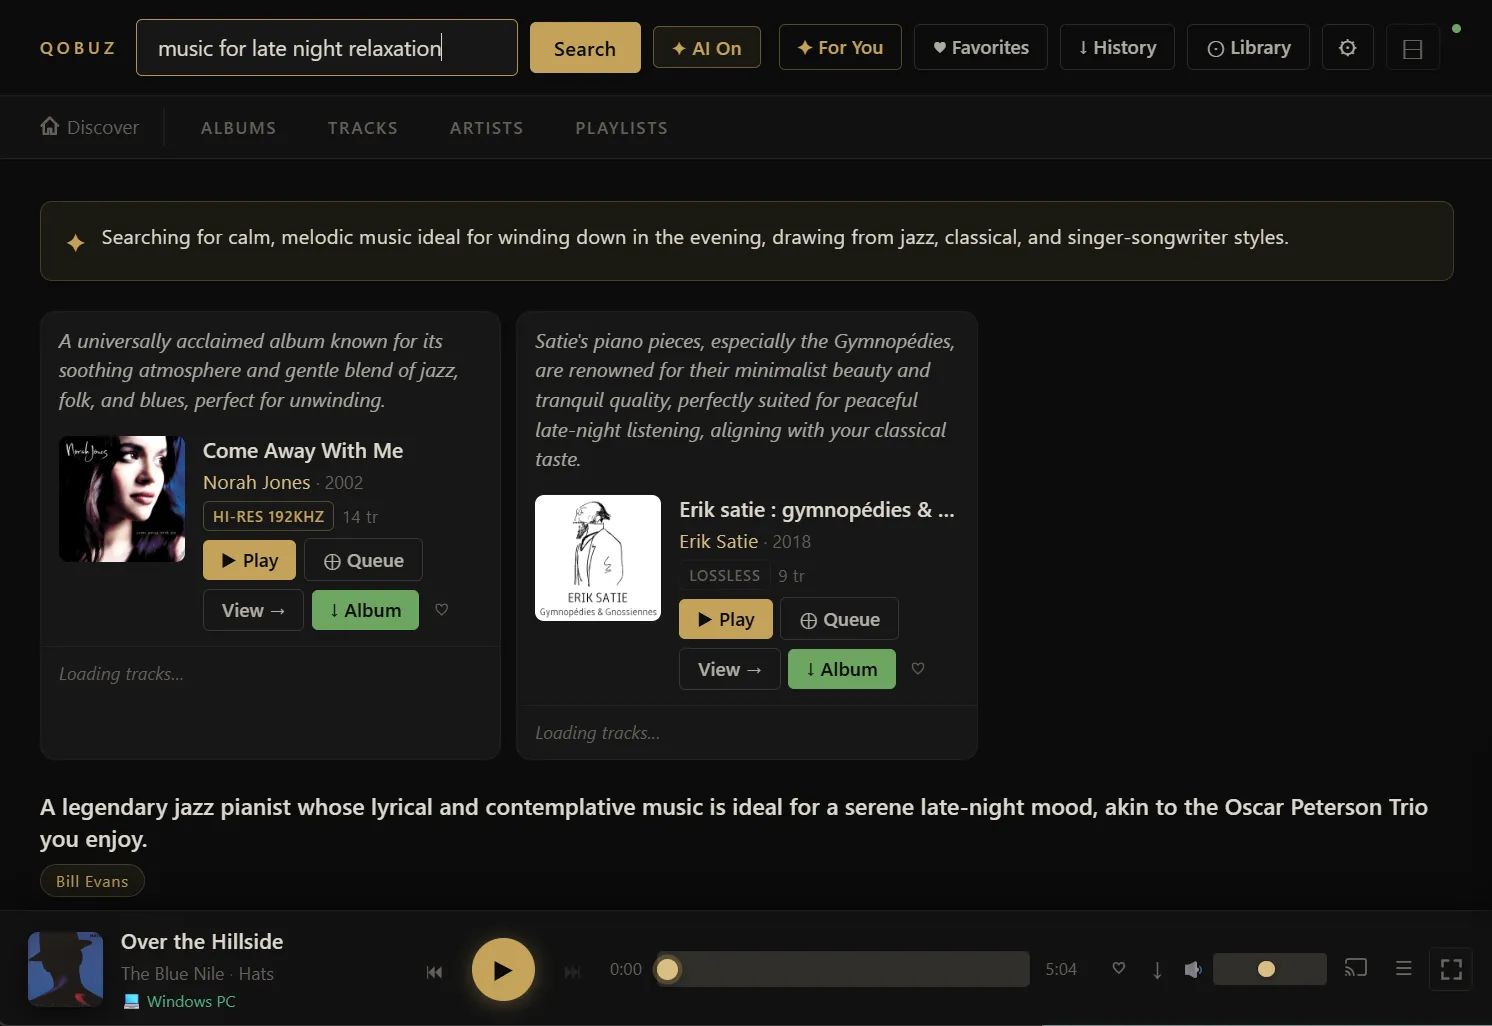Download the current track via arrow icon

[x=1157, y=969]
